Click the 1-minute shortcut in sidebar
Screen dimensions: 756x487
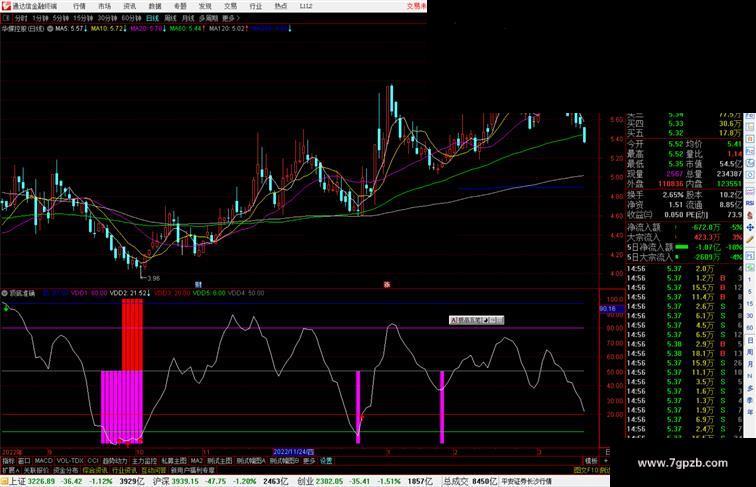(750, 280)
